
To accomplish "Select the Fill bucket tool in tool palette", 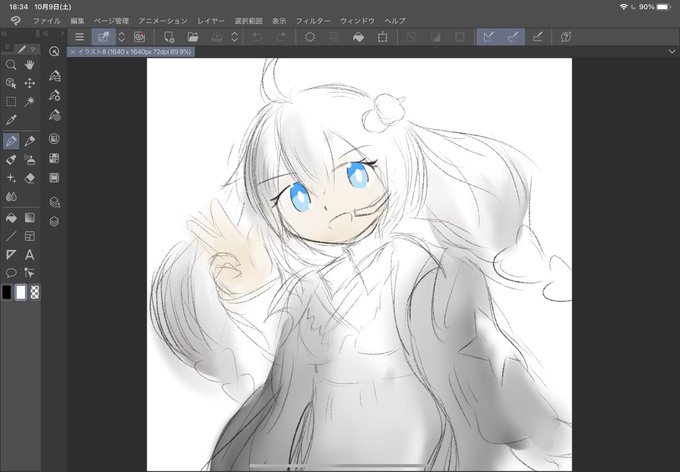I will 11,217.
